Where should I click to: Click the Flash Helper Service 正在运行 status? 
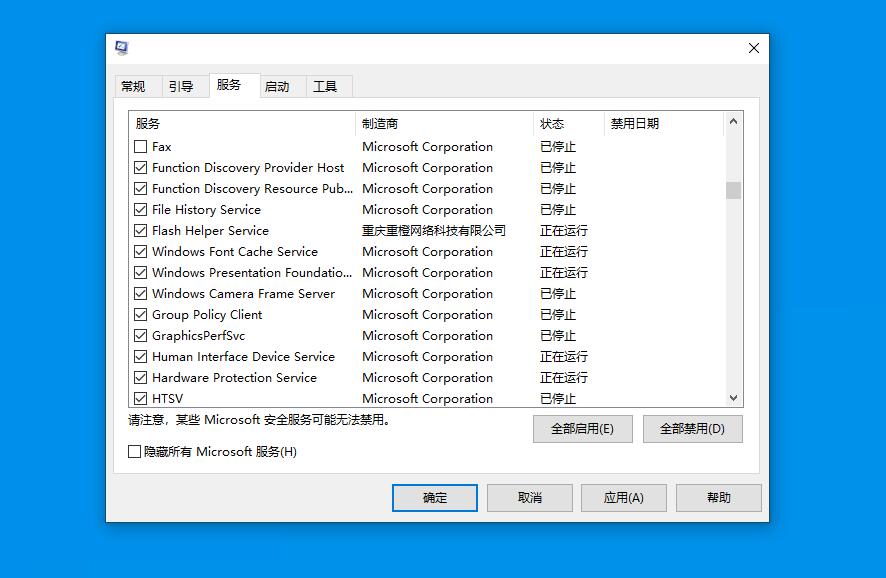tap(564, 231)
